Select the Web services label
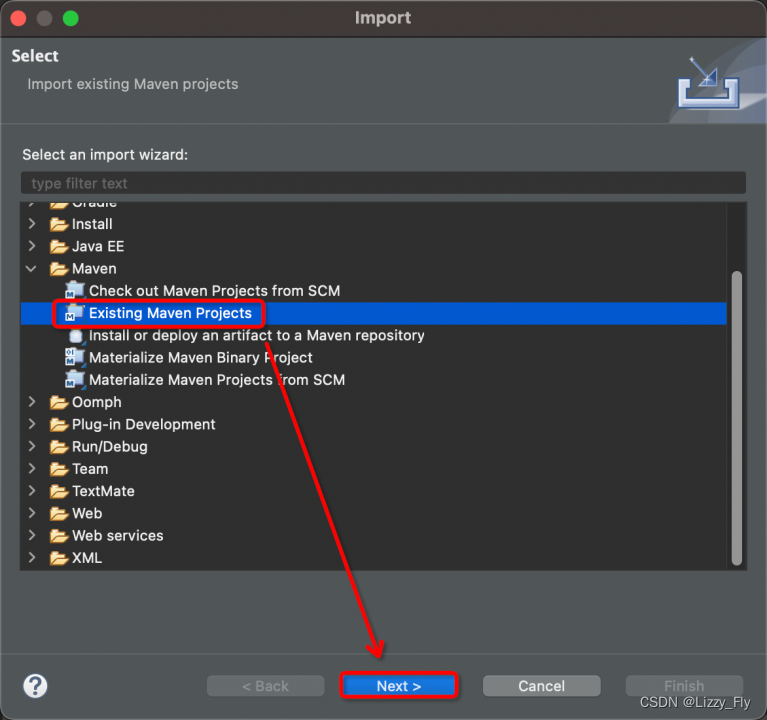Viewport: 767px width, 720px height. 117,536
